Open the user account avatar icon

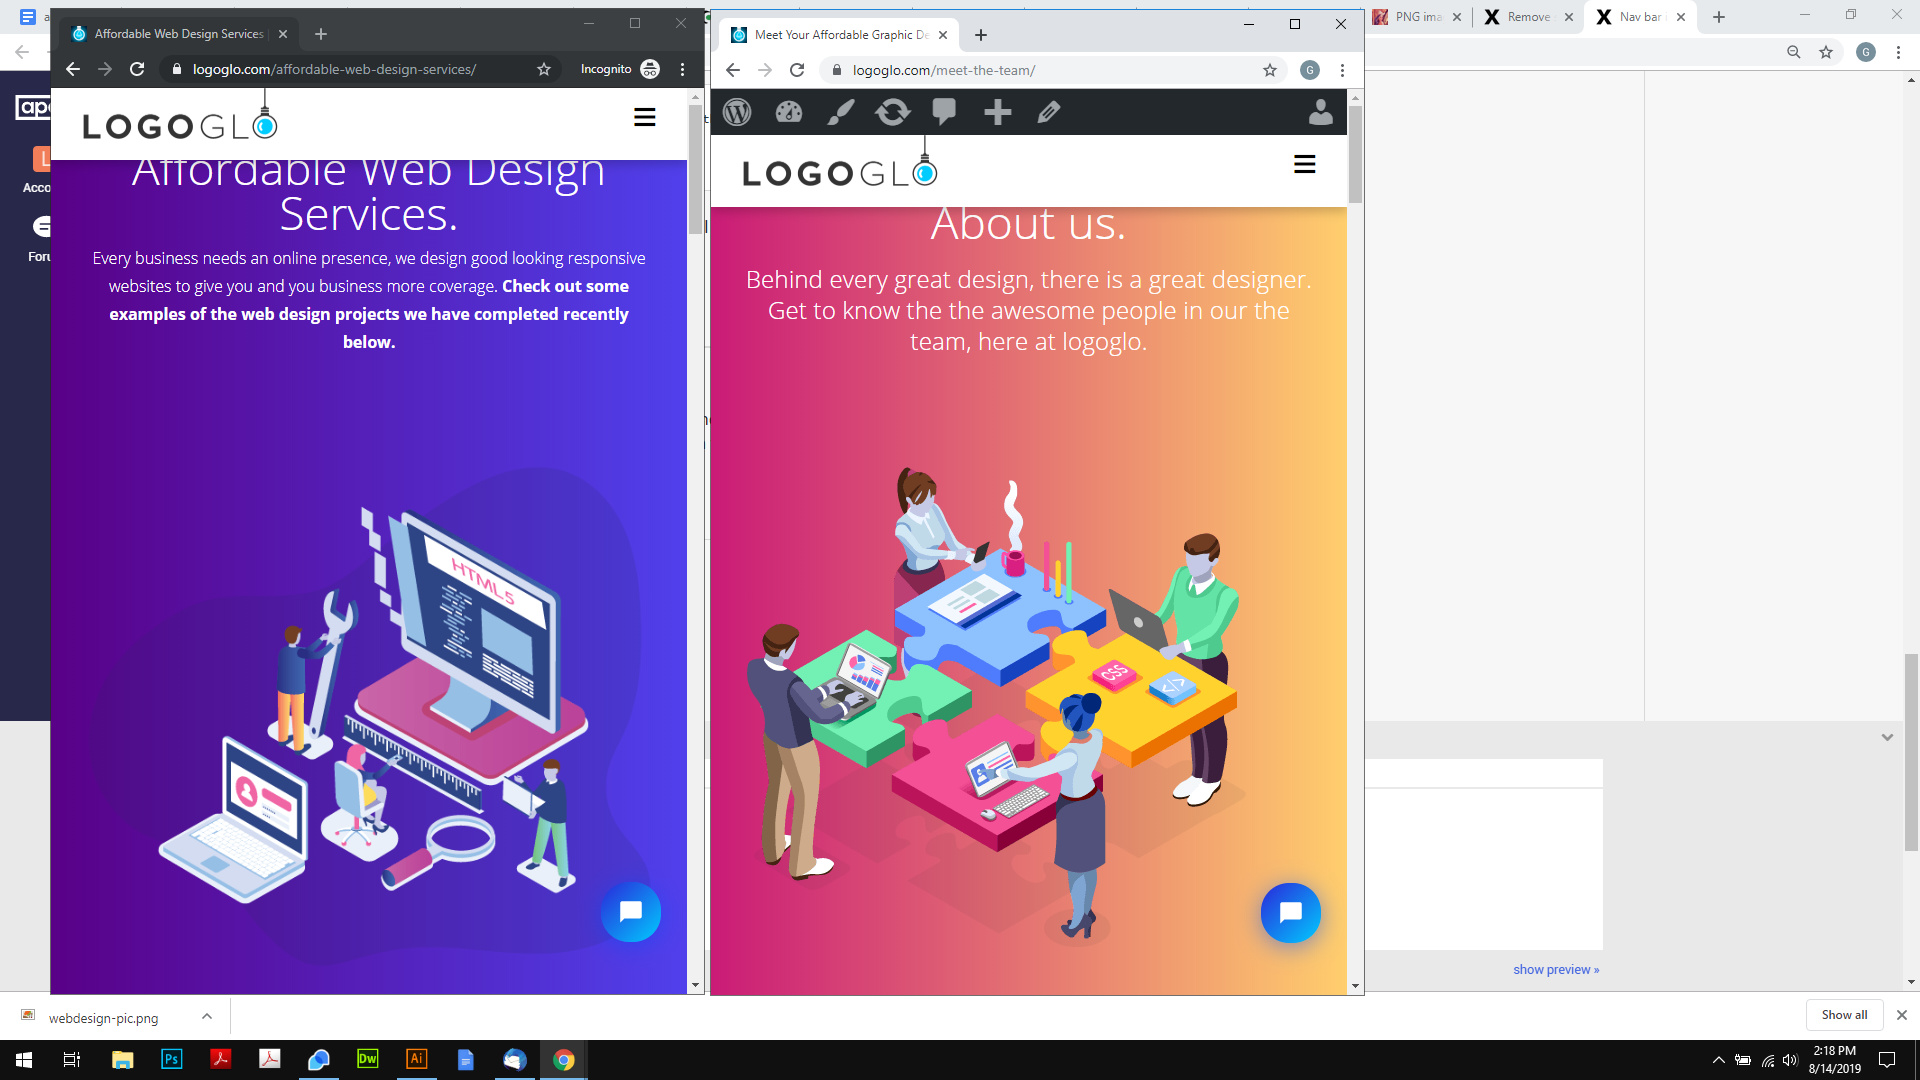coord(1320,112)
